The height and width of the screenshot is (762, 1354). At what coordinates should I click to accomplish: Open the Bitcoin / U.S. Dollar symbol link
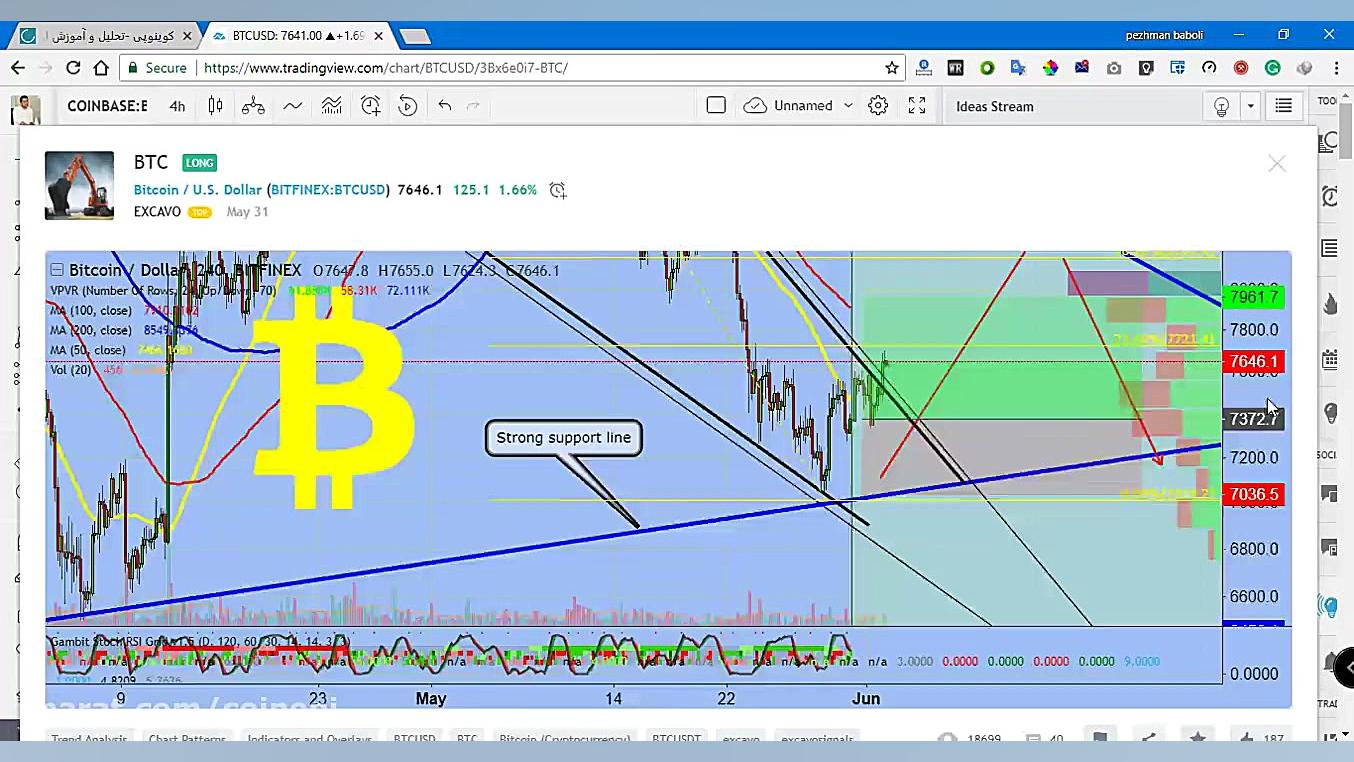point(198,190)
